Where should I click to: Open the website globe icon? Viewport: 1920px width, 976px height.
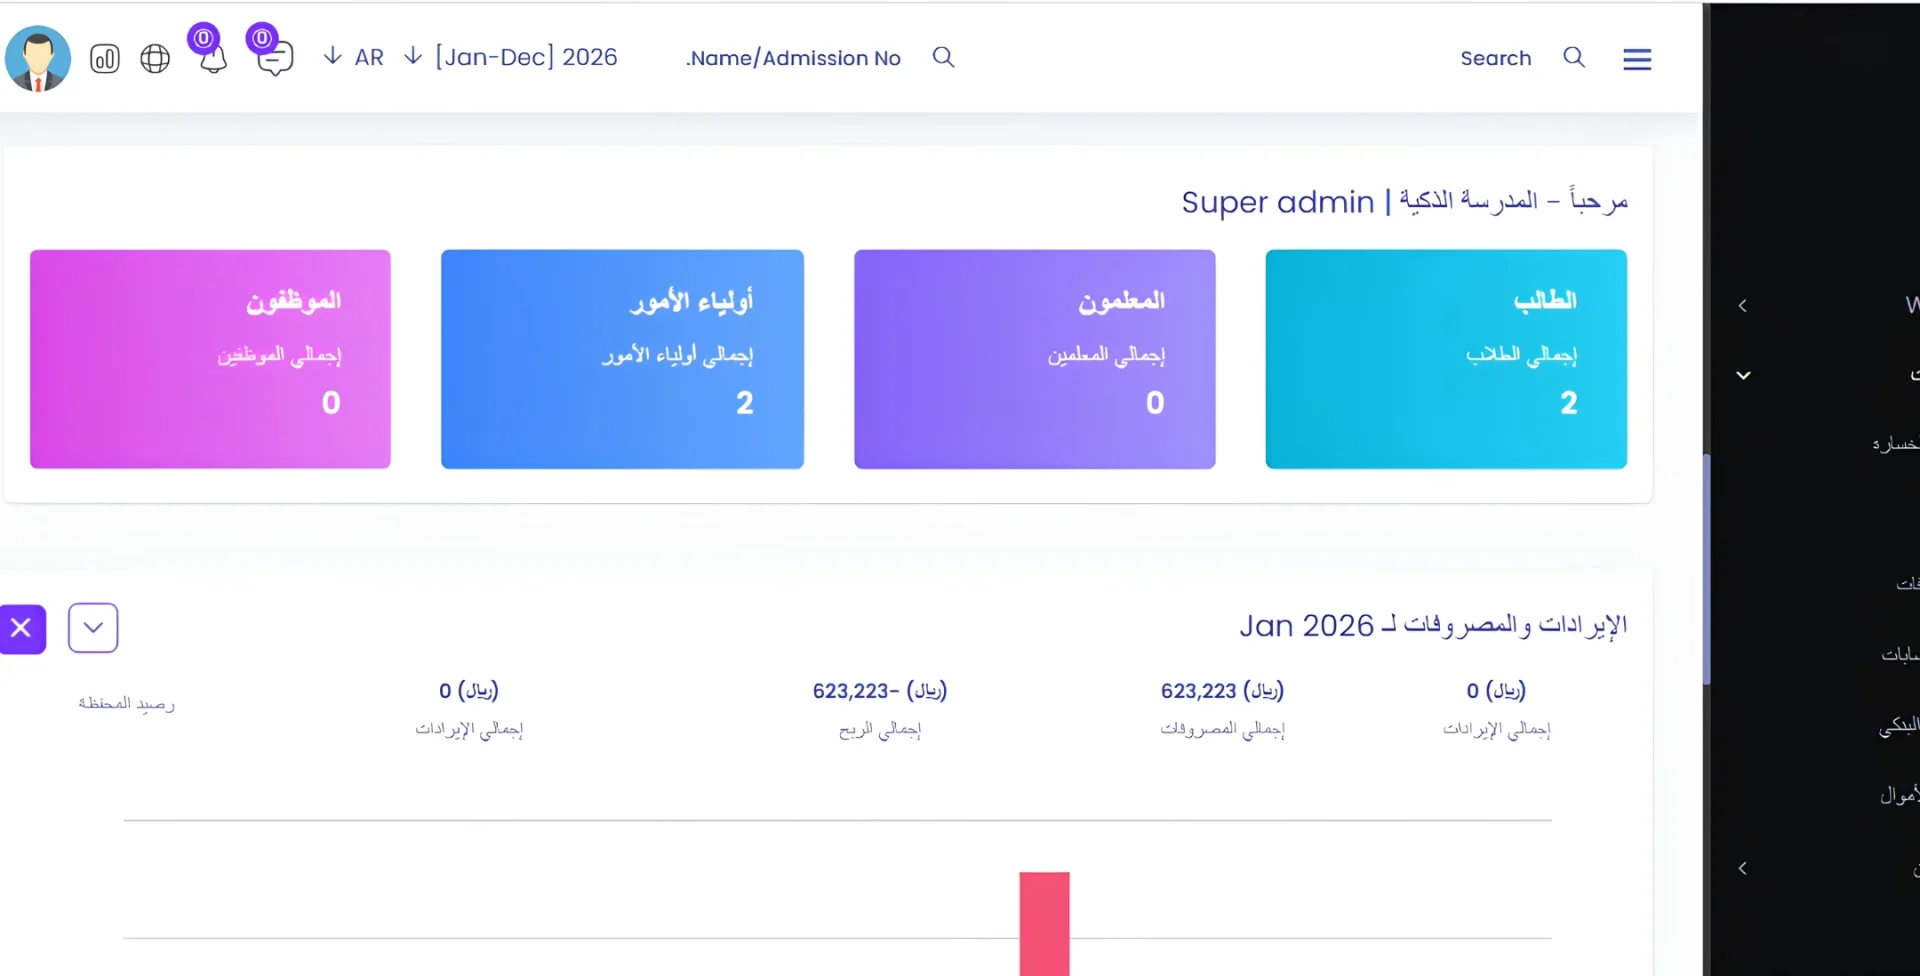(x=155, y=59)
